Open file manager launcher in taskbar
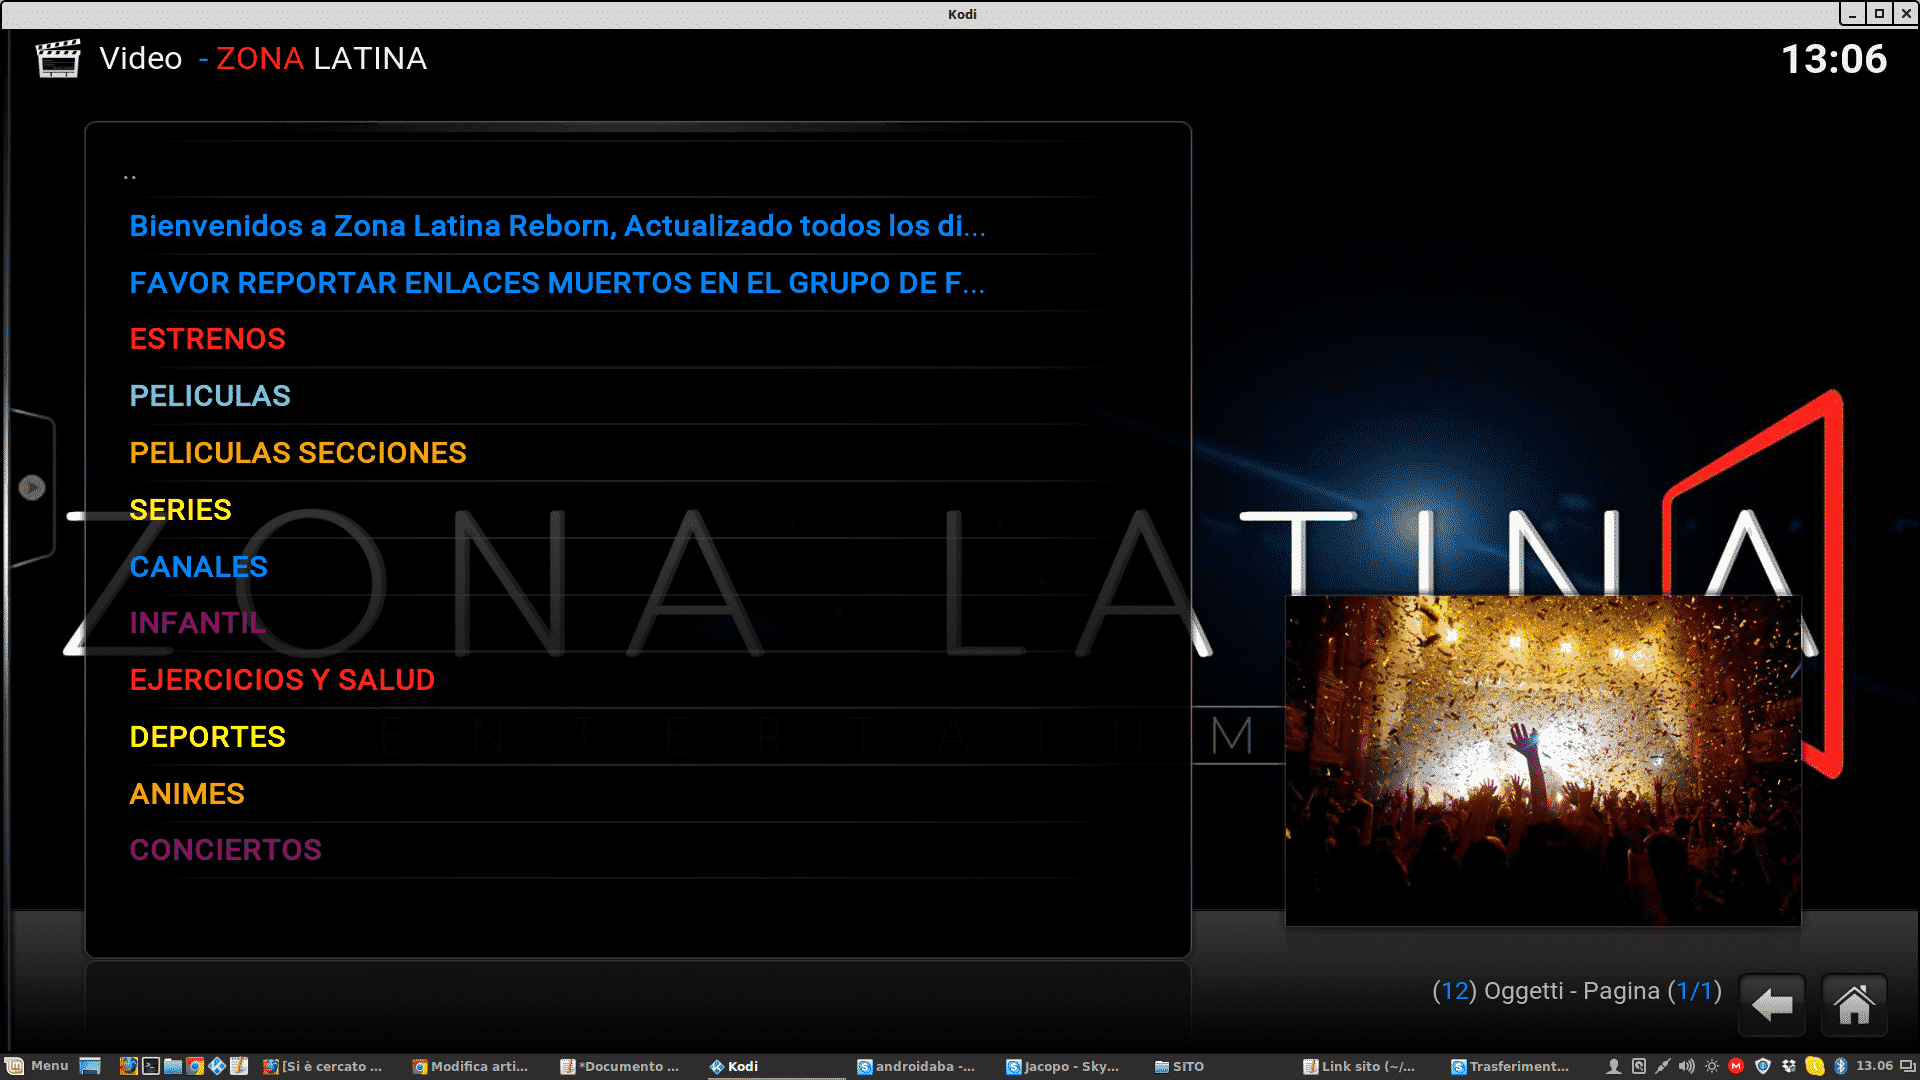This screenshot has height=1080, width=1920. tap(172, 1066)
